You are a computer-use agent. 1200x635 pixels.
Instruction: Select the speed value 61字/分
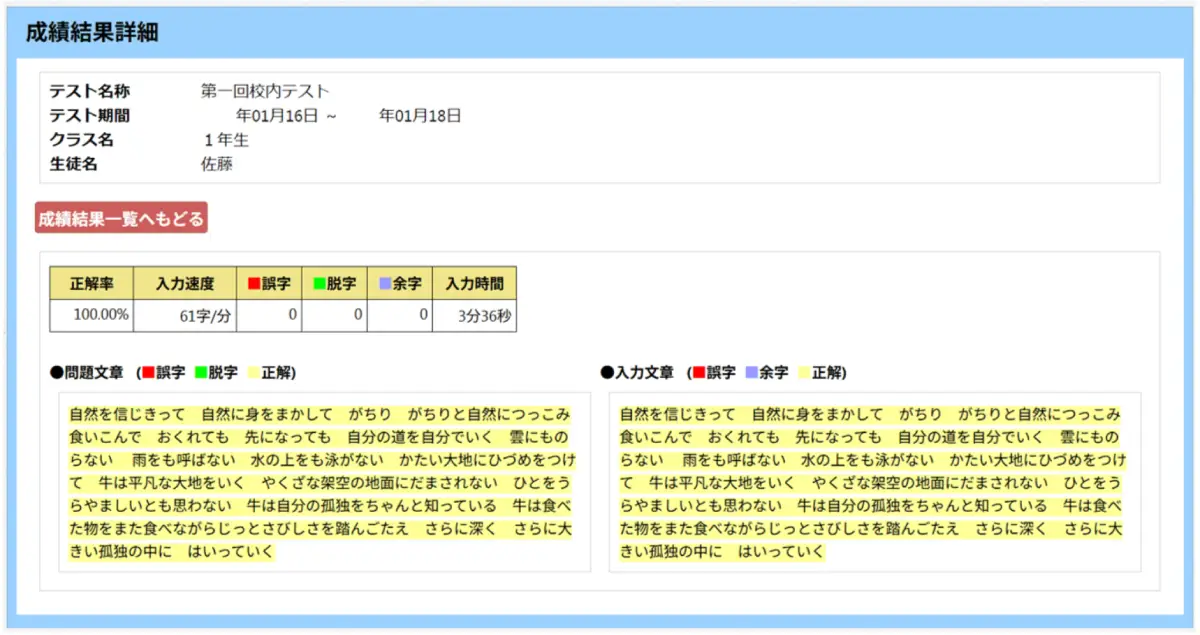[205, 315]
